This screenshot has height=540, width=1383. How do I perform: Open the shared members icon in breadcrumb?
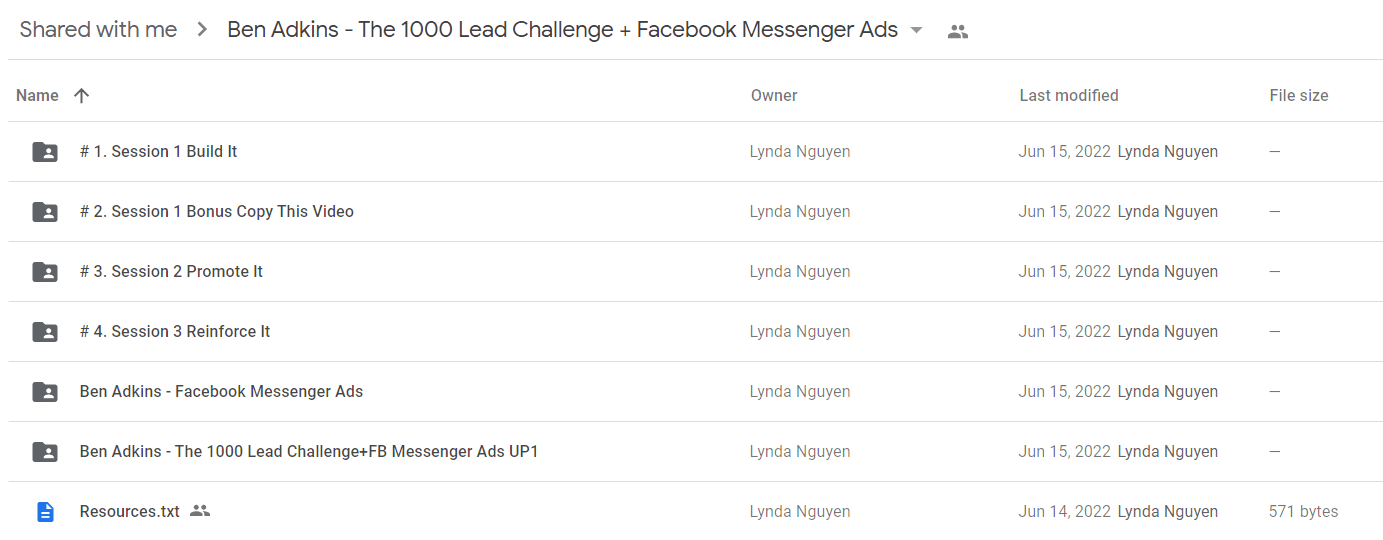tap(958, 31)
